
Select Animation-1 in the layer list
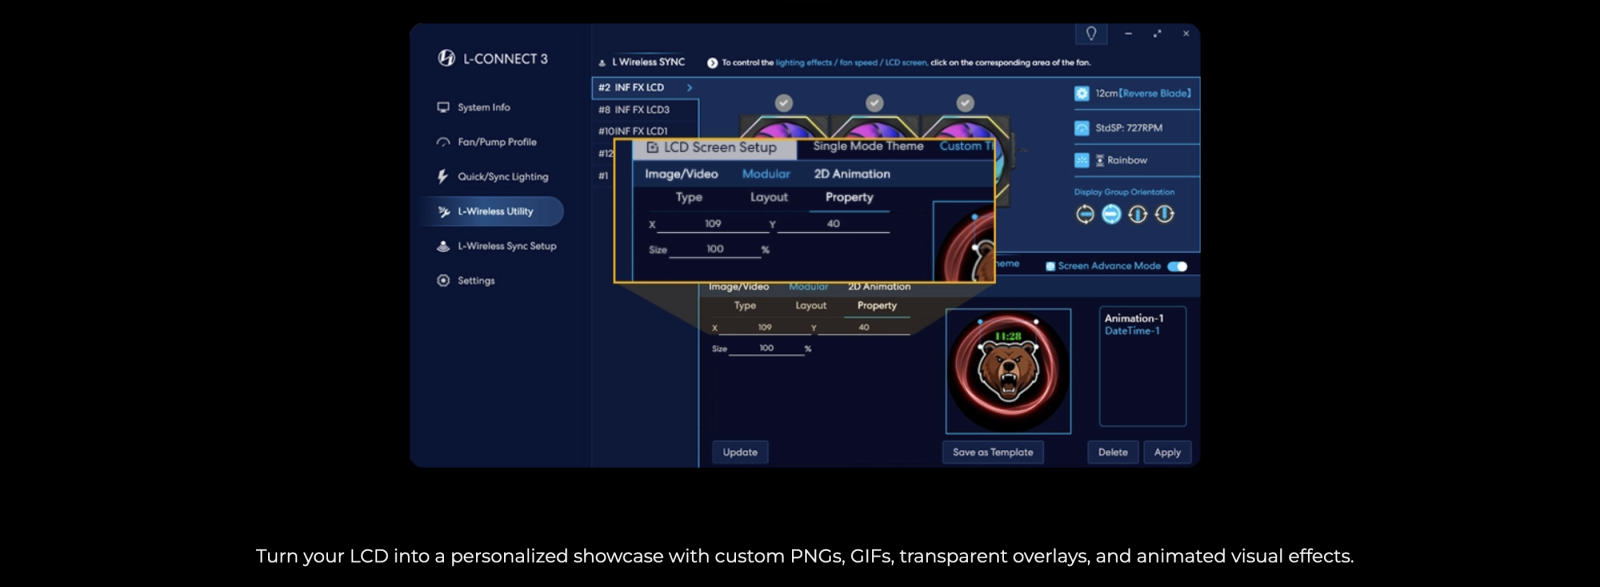(1134, 318)
